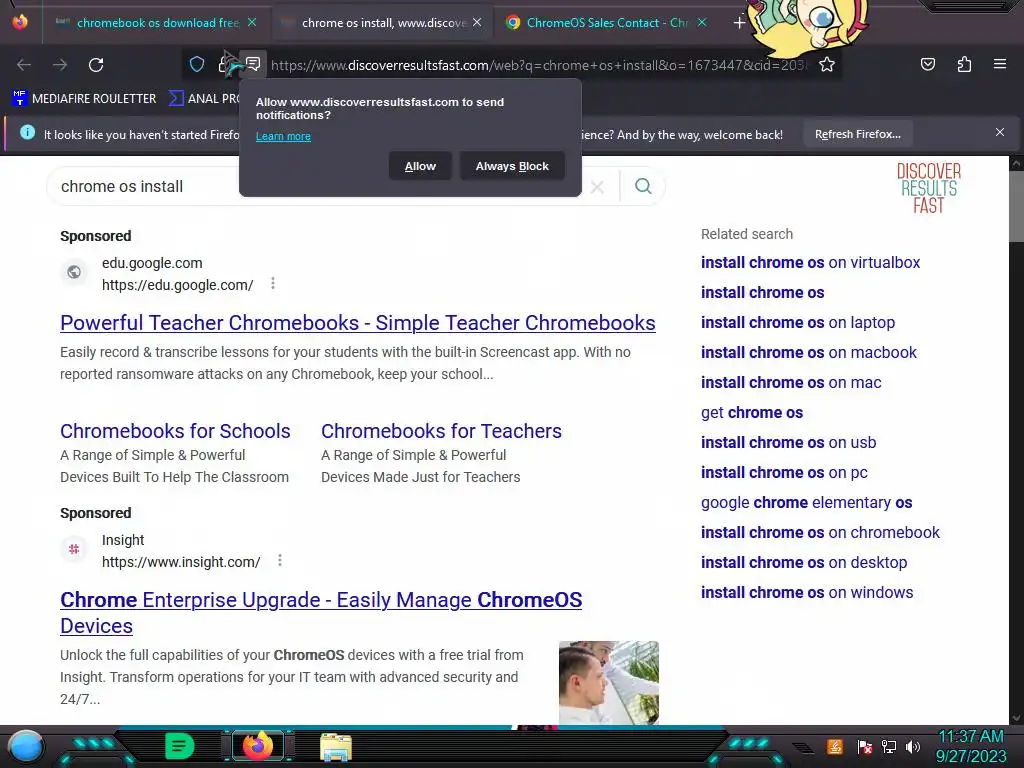Click the https://www.insight.com/ URL text
Image resolution: width=1024 pixels, height=768 pixels.
(181, 562)
